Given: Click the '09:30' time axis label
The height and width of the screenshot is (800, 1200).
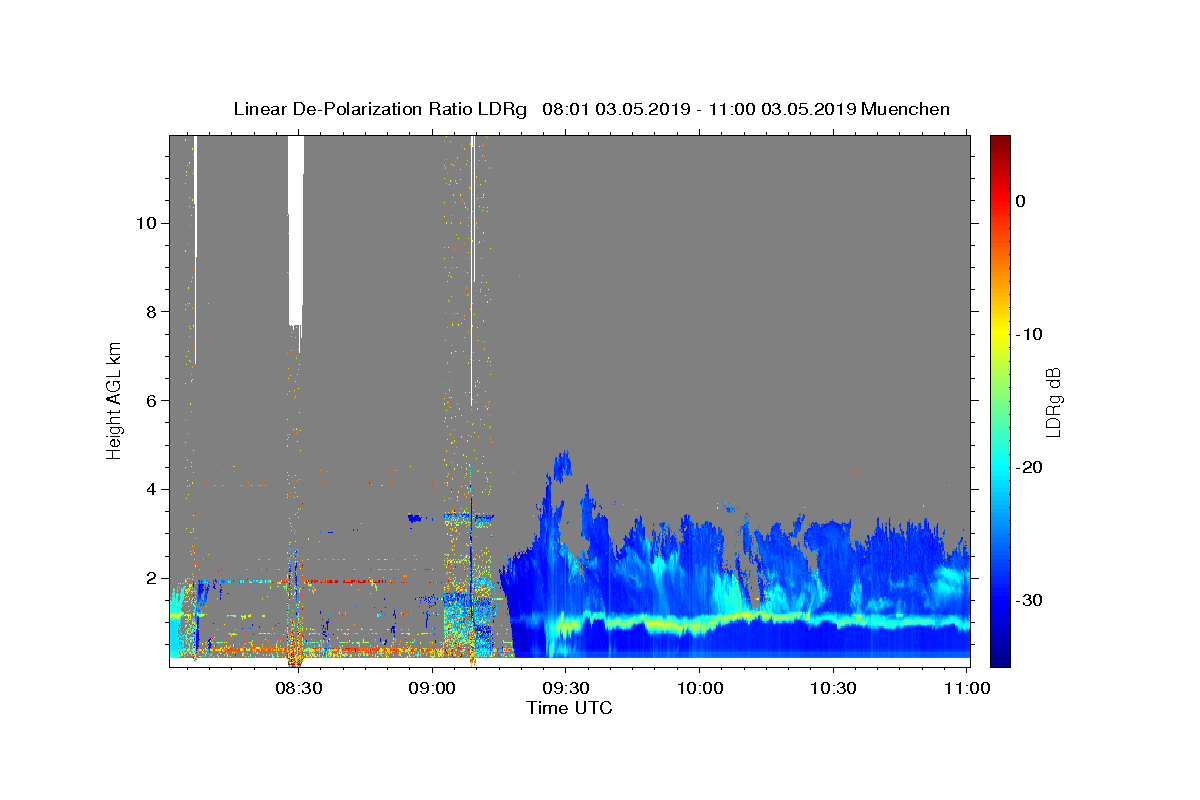Looking at the screenshot, I should click(566, 688).
